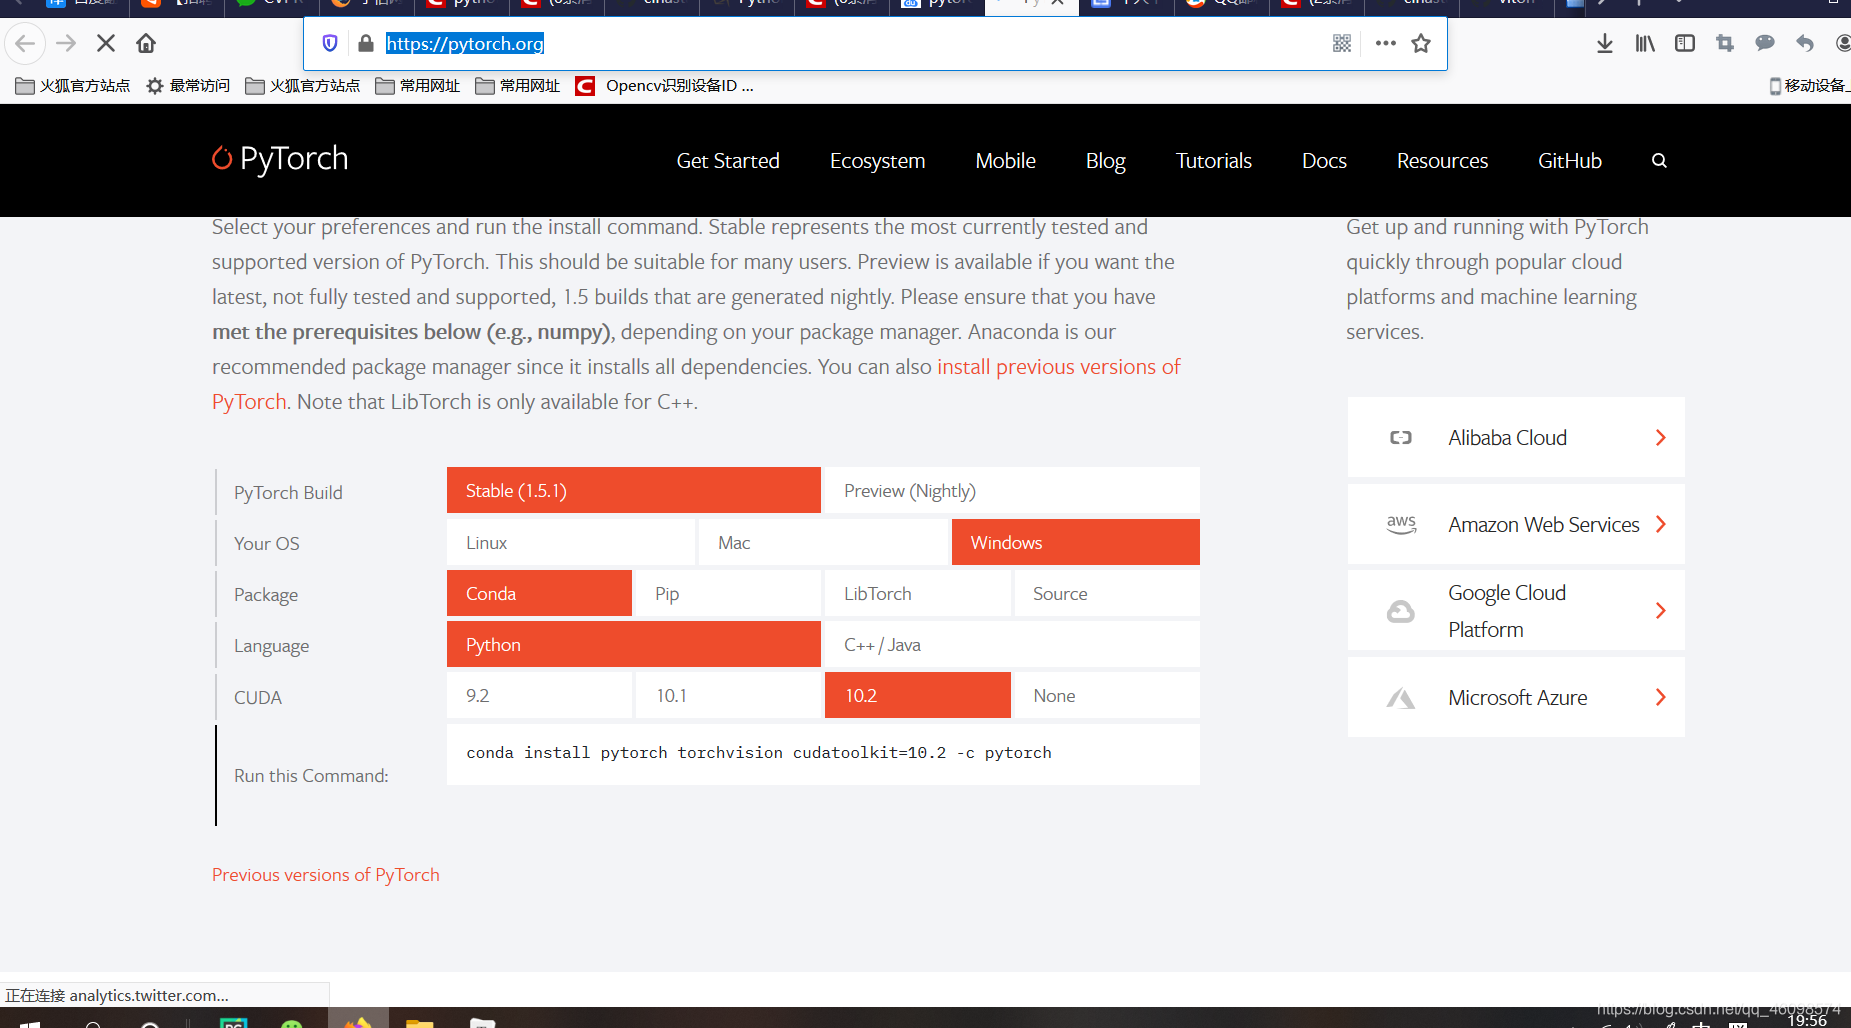The image size is (1851, 1028).
Task: Go to browser home page icon
Action: point(146,43)
